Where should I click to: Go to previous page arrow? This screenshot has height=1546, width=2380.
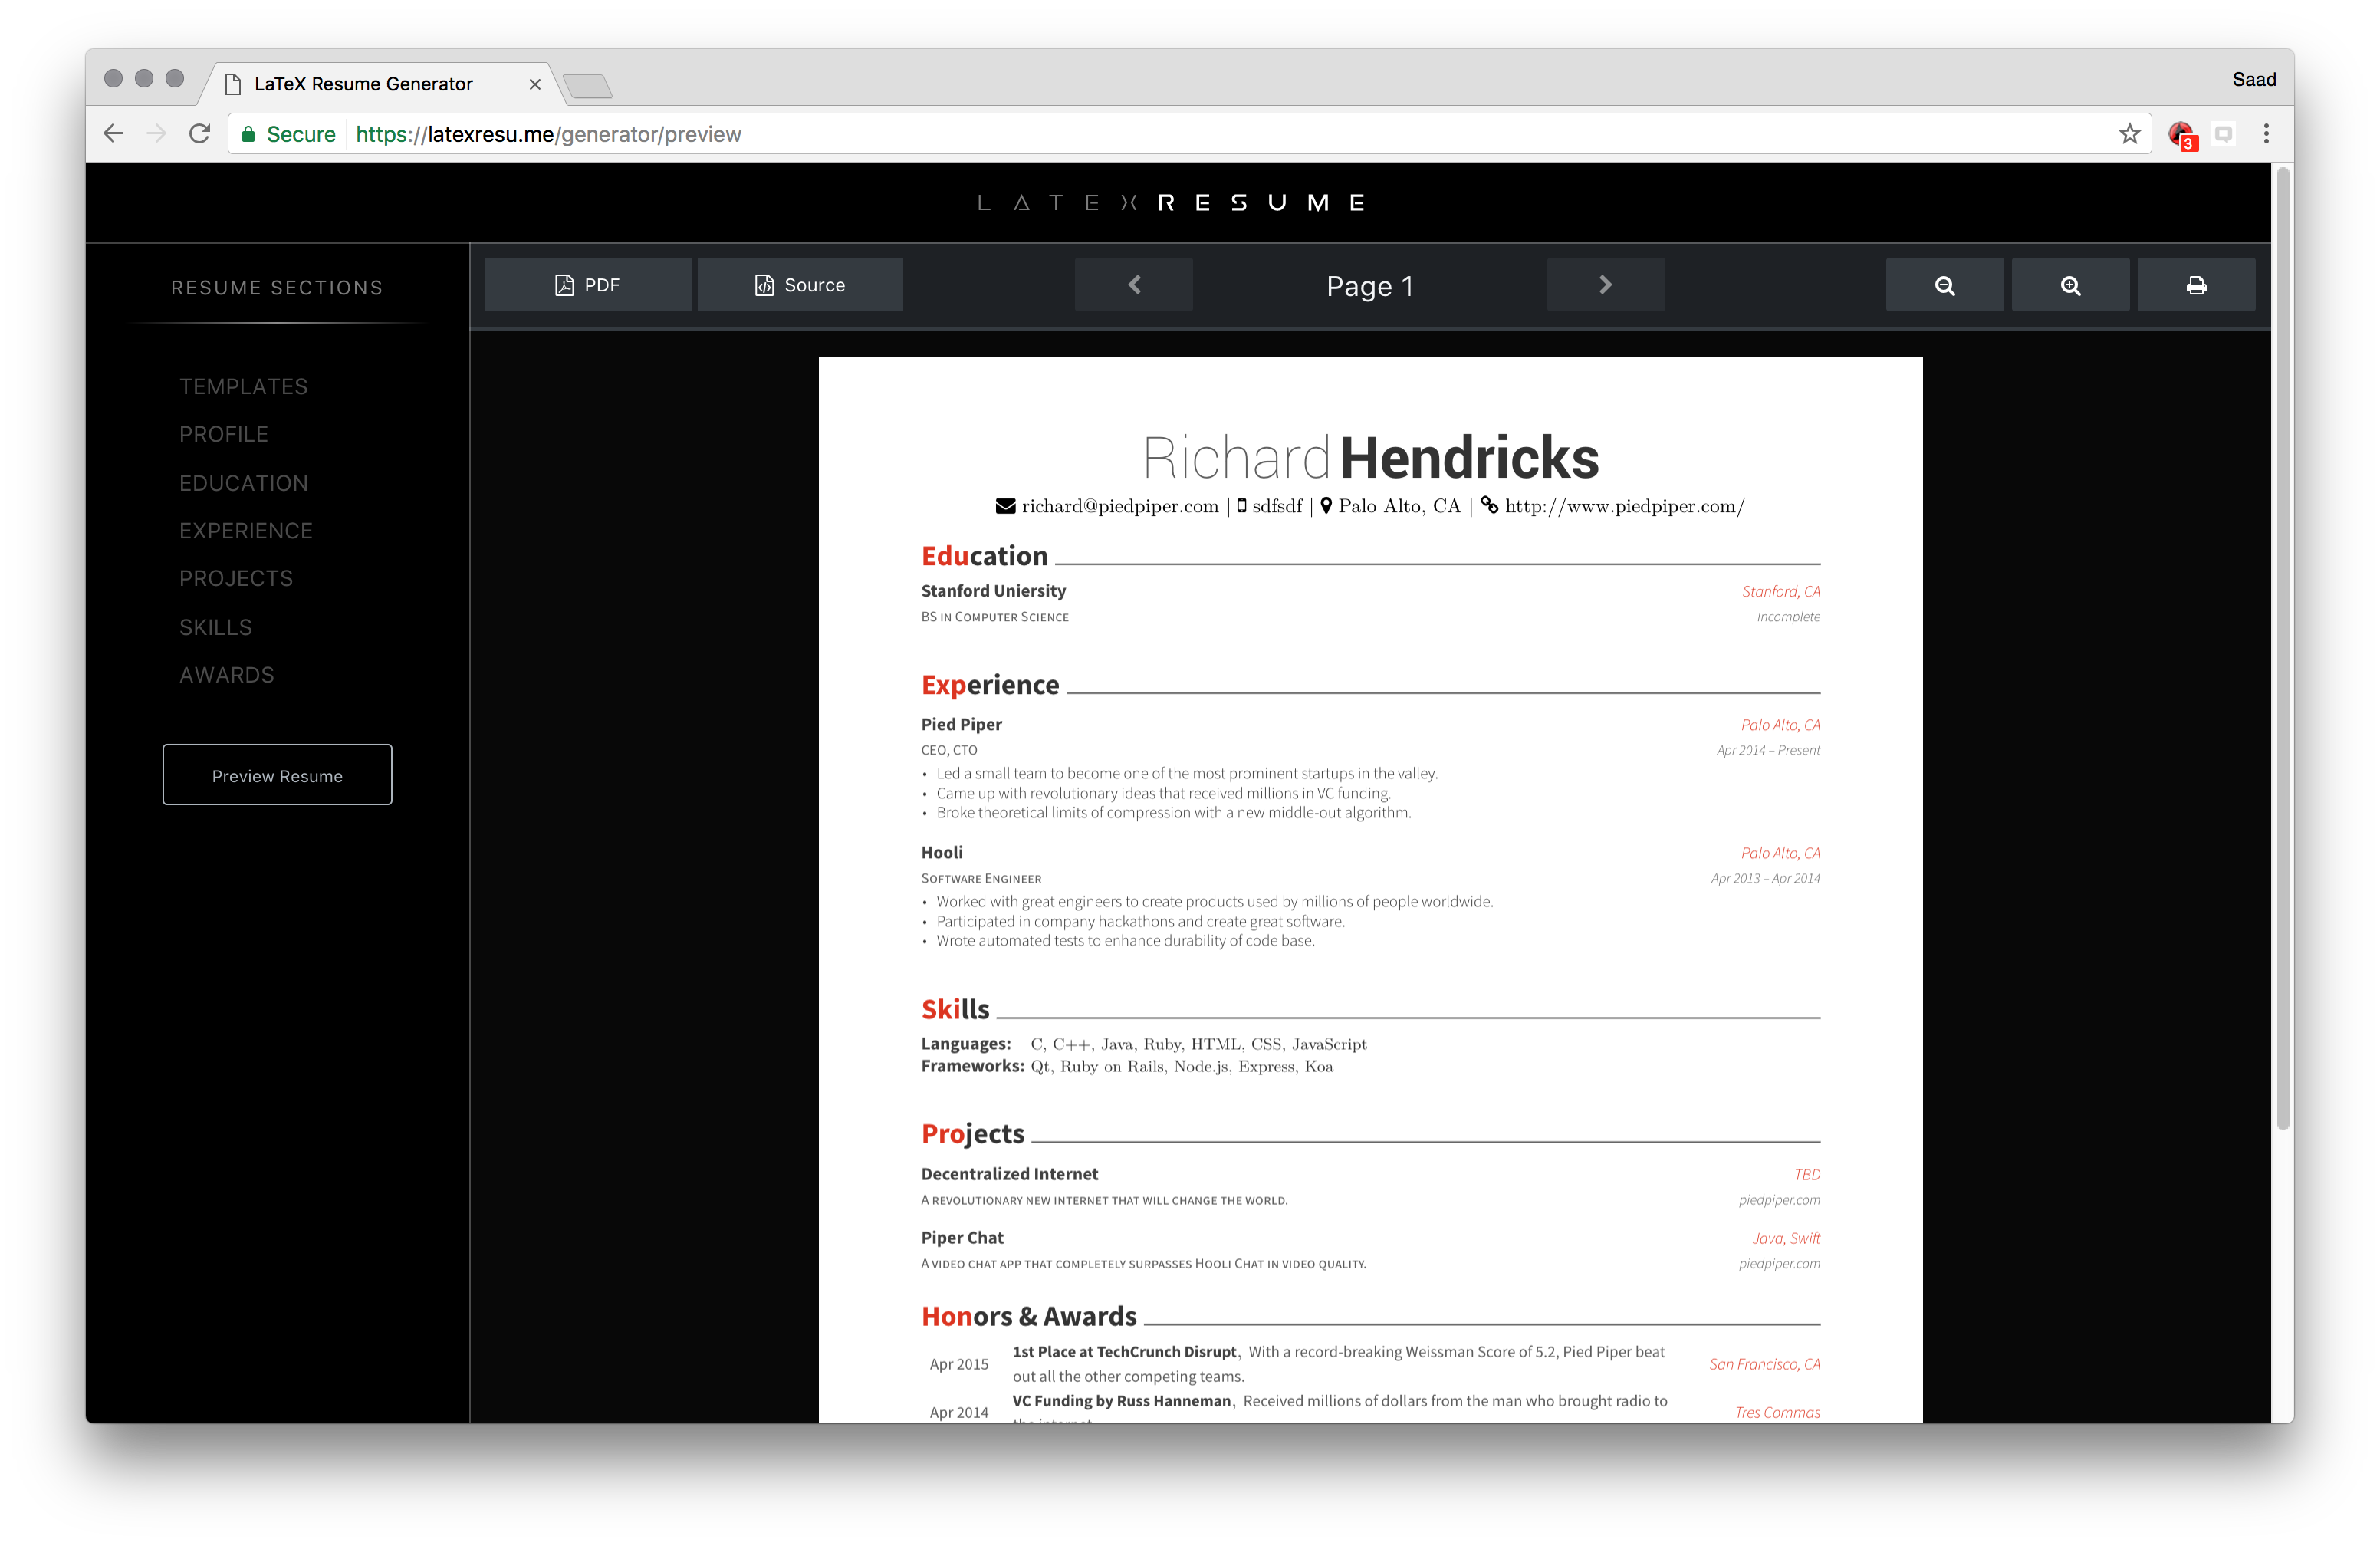coord(1134,285)
